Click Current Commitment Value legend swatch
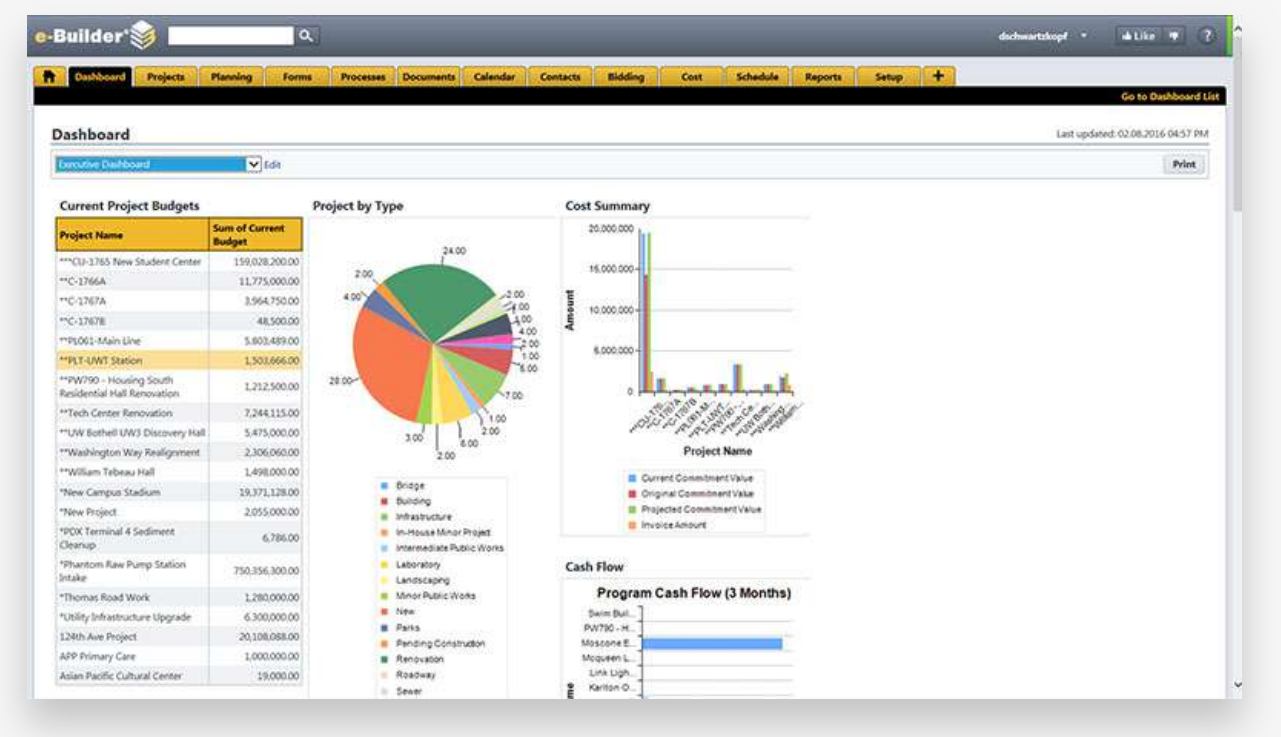Viewport: 1281px width, 737px height. (630, 478)
